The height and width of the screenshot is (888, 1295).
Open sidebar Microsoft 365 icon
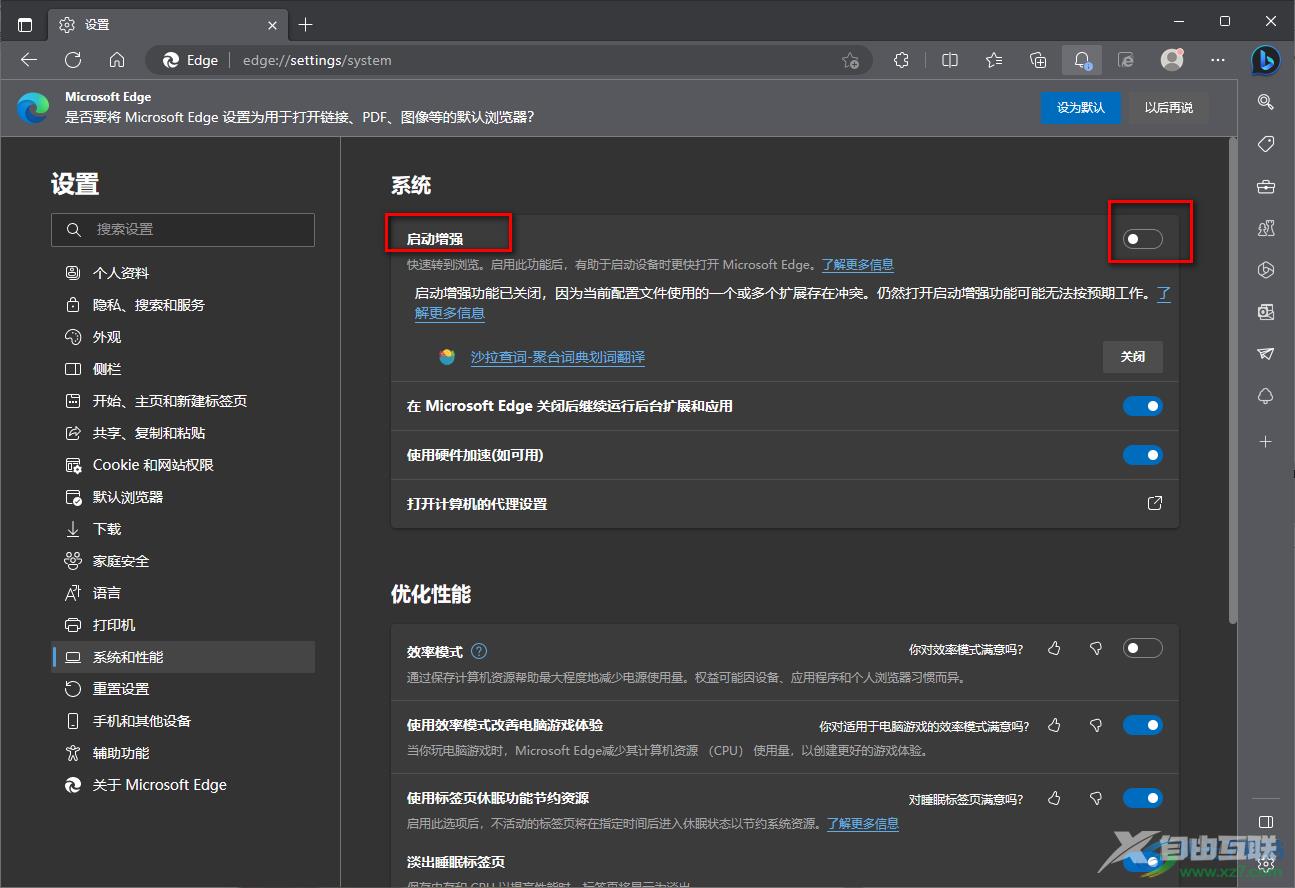pyautogui.click(x=1266, y=270)
